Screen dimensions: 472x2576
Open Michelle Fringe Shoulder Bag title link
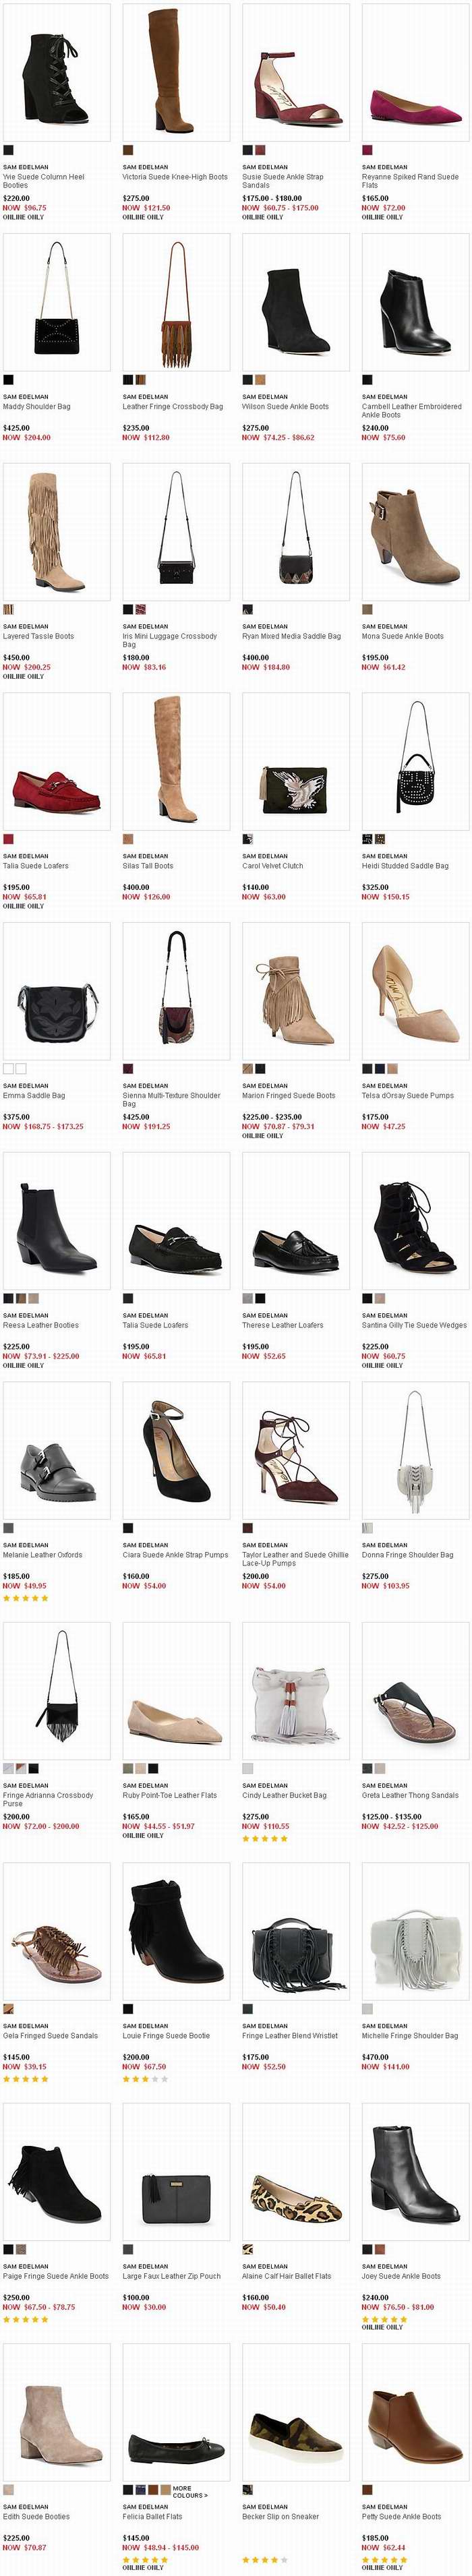coord(410,2035)
